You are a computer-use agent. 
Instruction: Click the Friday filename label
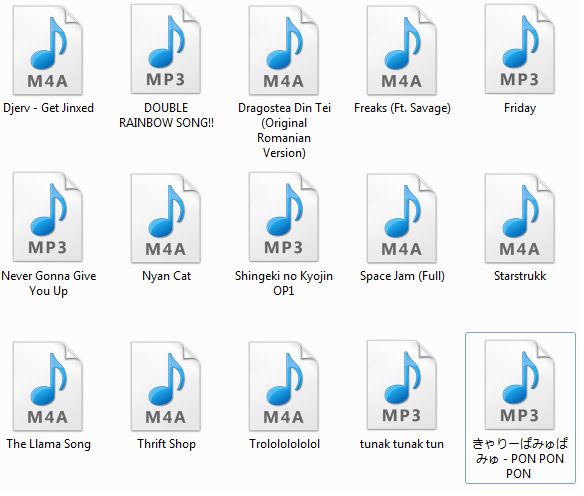tap(520, 108)
